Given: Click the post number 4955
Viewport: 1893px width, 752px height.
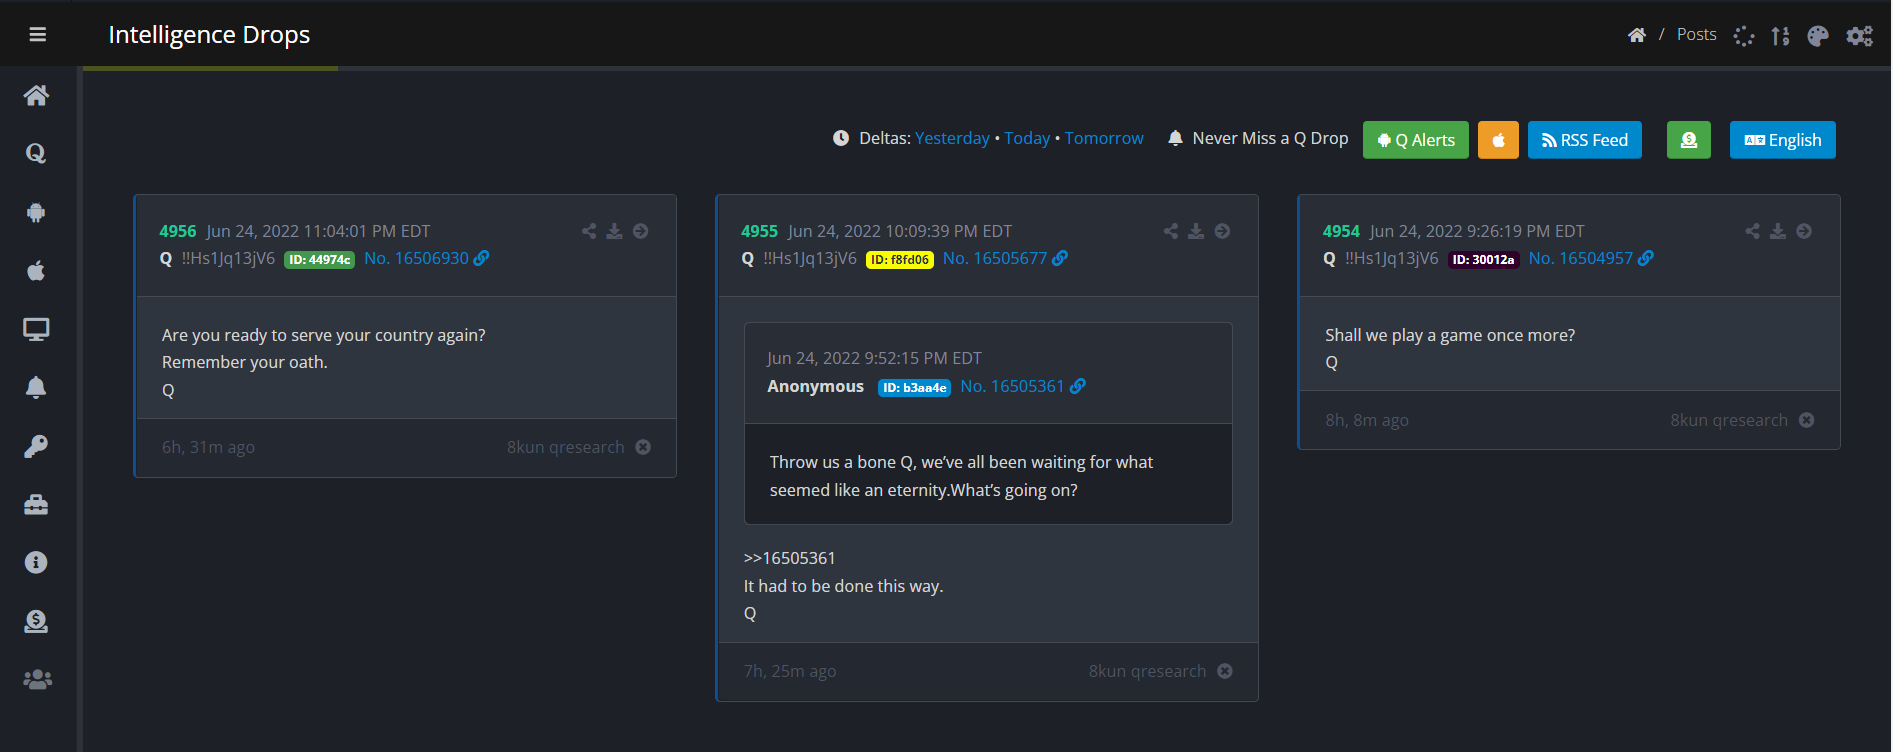Looking at the screenshot, I should click(x=759, y=231).
